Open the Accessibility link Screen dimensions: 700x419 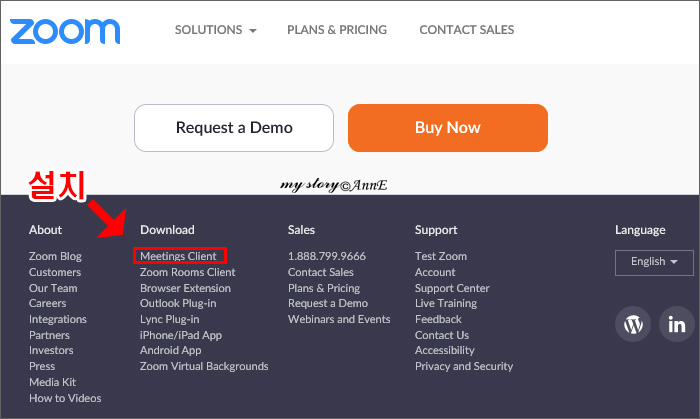(445, 351)
